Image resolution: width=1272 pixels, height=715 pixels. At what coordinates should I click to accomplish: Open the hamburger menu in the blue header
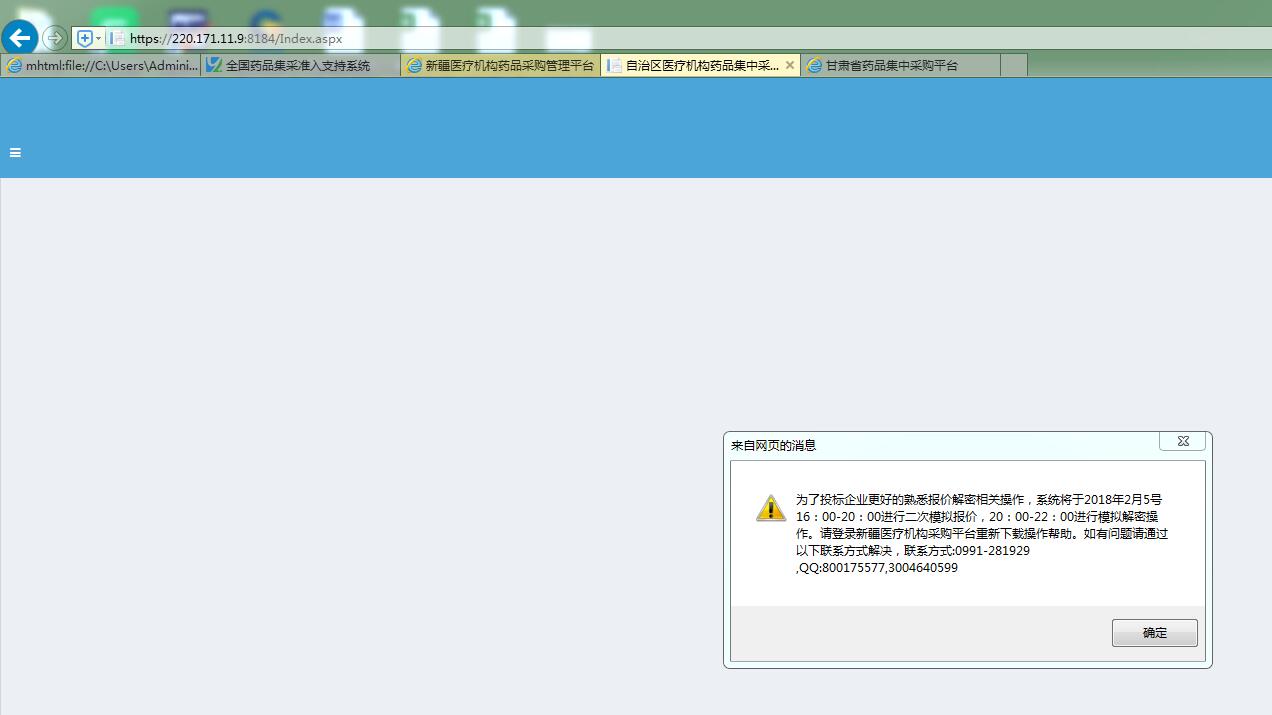[x=15, y=153]
